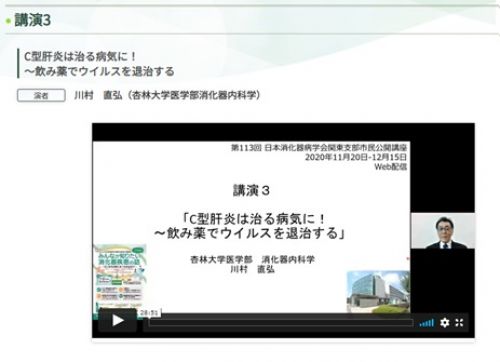Image resolution: width=500 pixels, height=362 pixels.
Task: Click slide header 第113回 日本消化器病学会 line
Action: (319, 148)
